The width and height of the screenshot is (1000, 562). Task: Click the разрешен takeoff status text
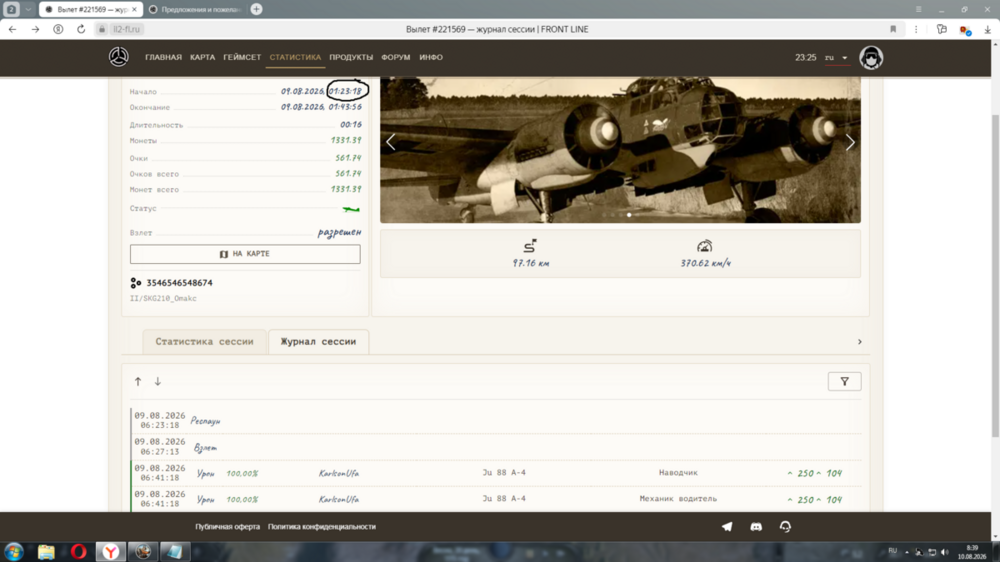tap(339, 232)
